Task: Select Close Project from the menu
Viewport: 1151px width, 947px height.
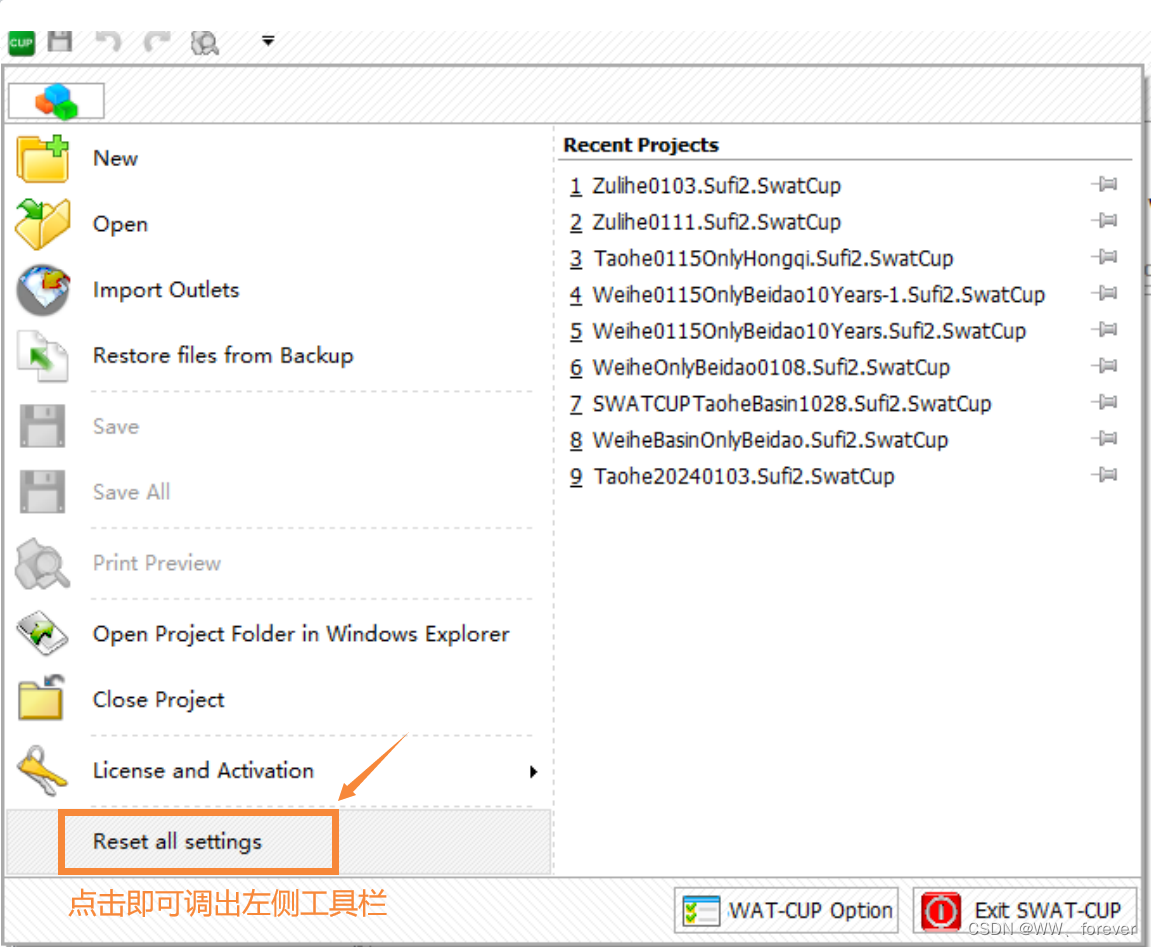Action: [x=159, y=700]
